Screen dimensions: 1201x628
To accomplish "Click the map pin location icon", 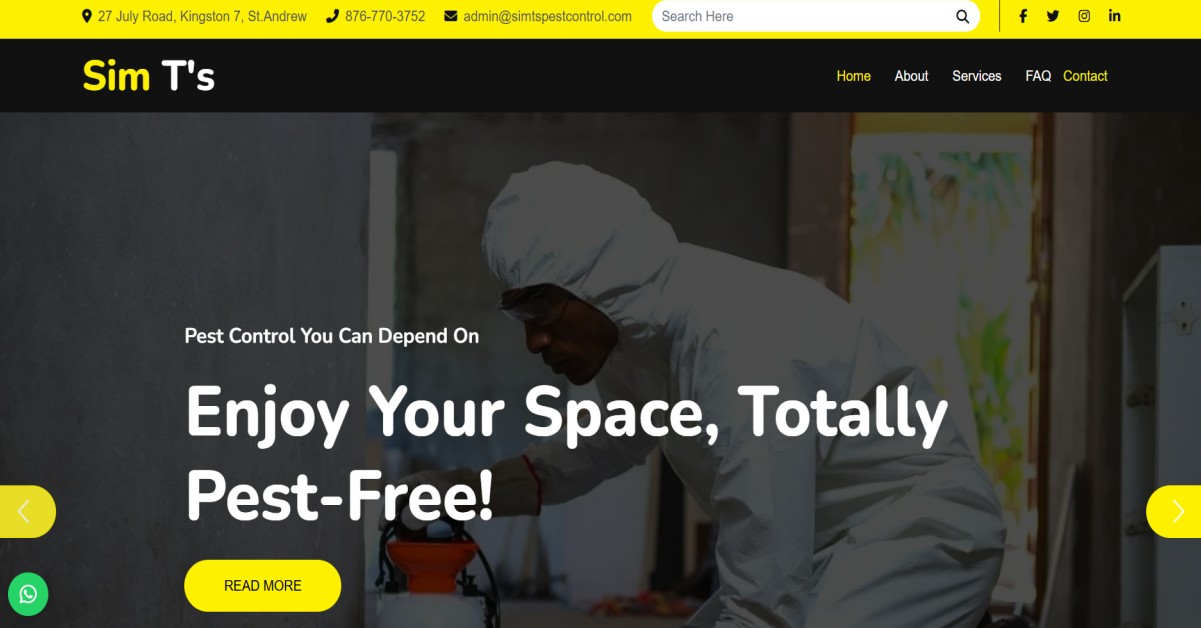I will [x=87, y=16].
